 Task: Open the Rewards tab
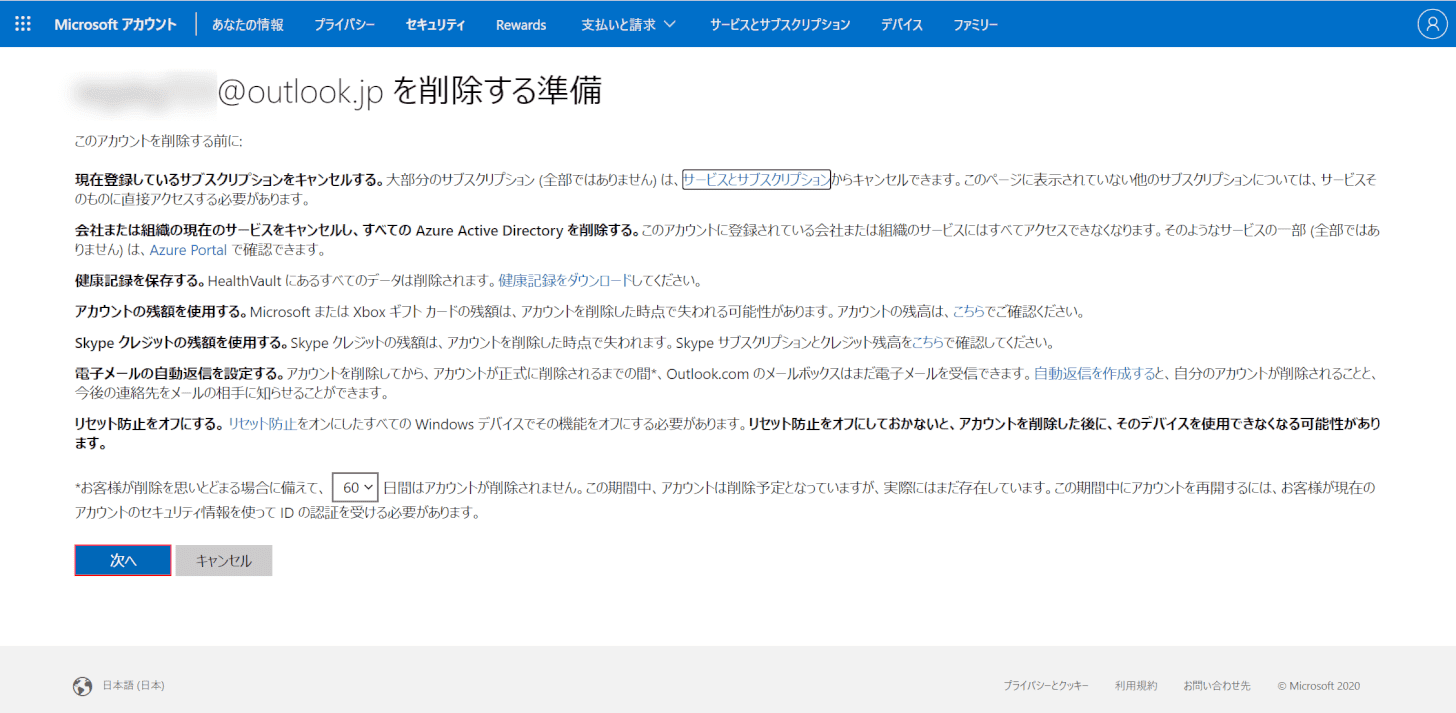521,24
